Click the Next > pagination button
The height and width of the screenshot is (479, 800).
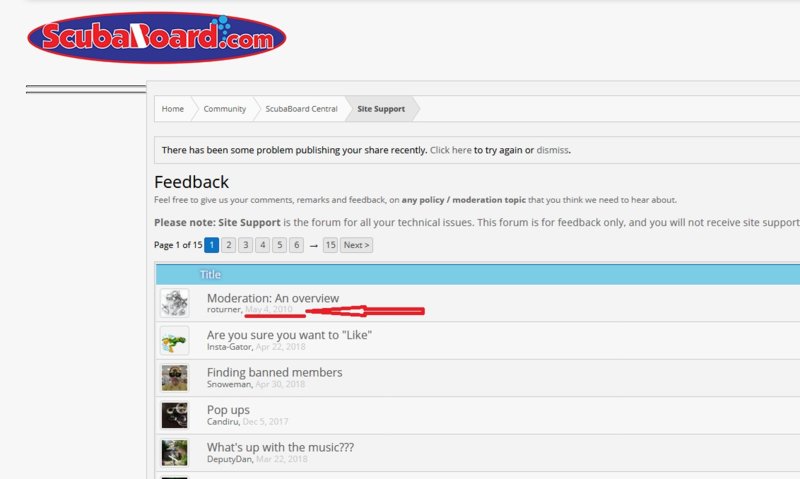[x=356, y=245]
